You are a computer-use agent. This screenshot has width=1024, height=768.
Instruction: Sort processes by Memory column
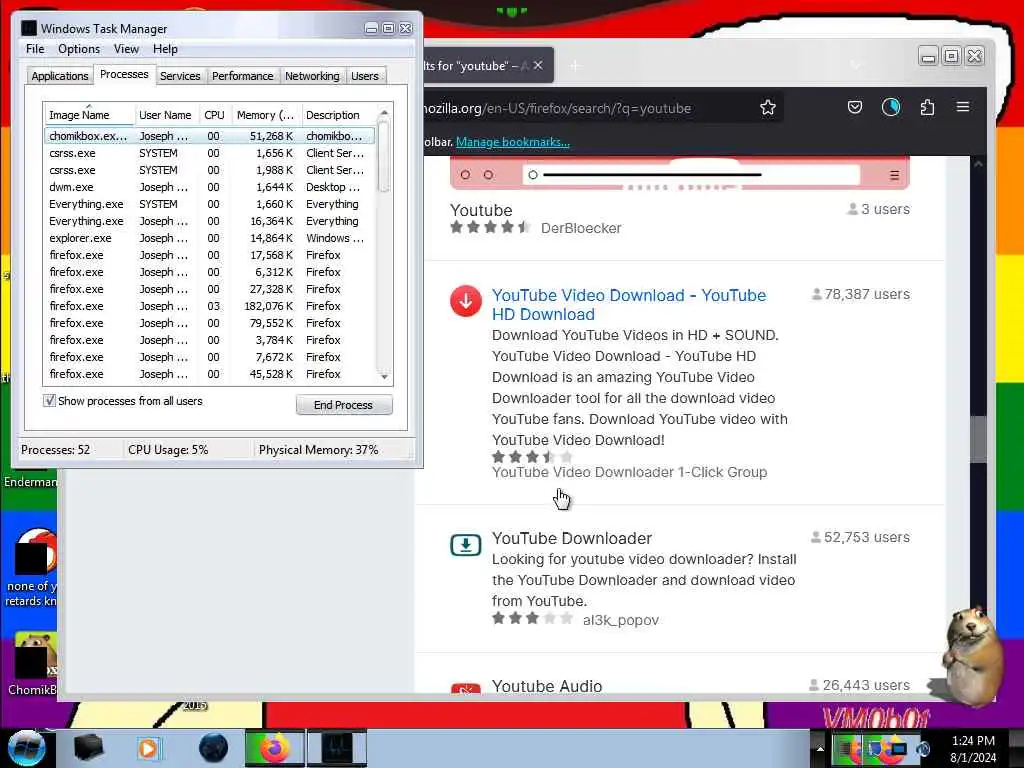(x=266, y=115)
